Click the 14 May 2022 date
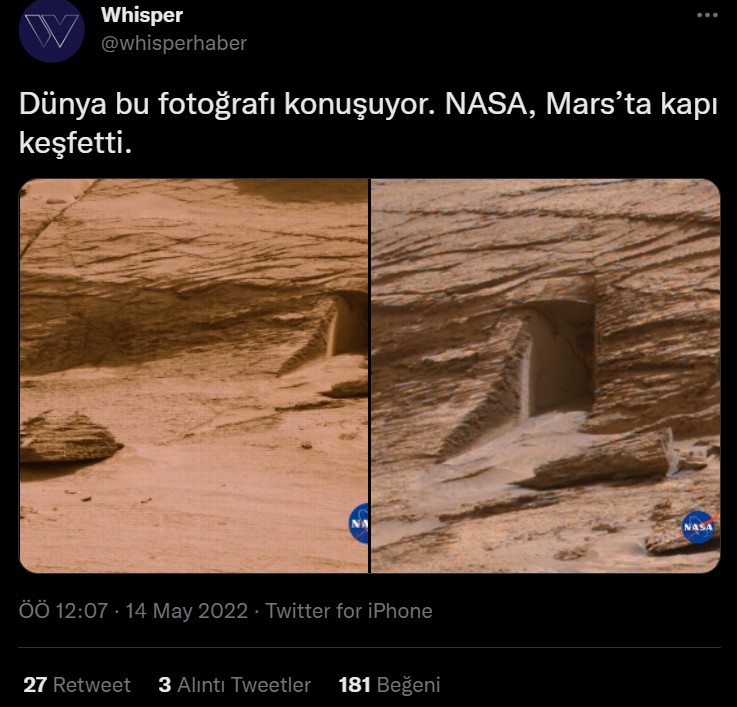The height and width of the screenshot is (707, 737). 186,610
